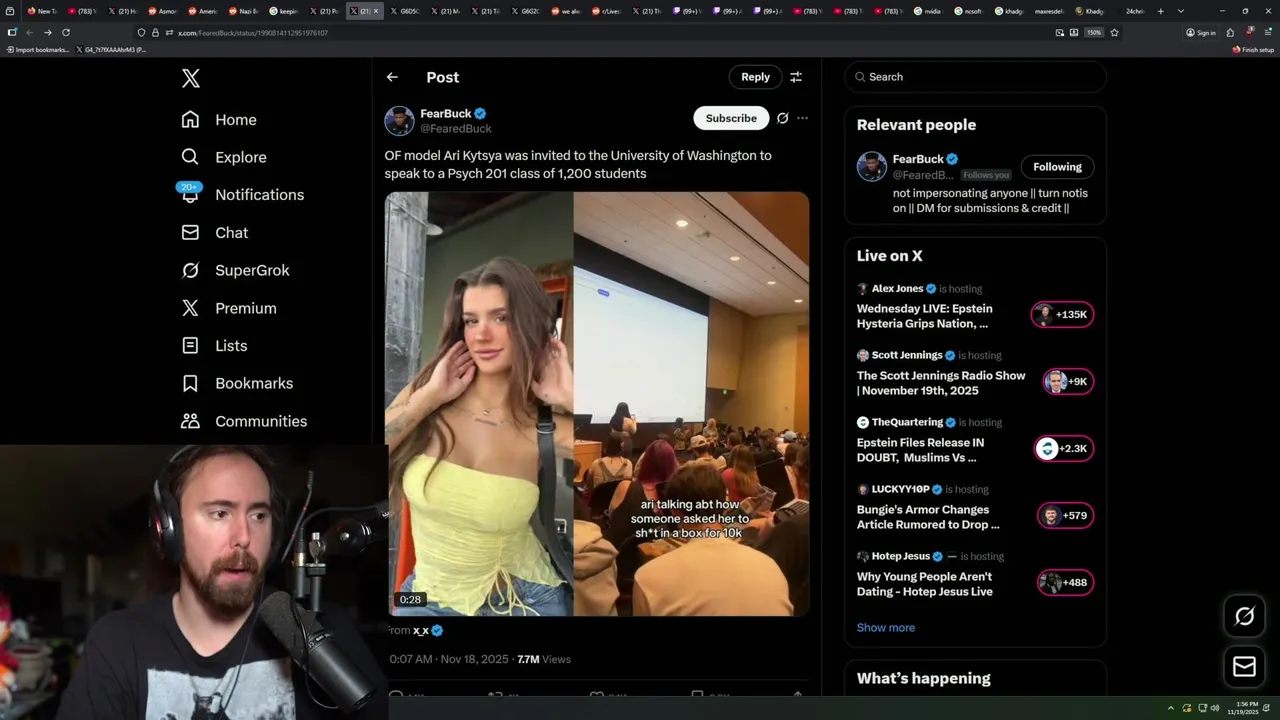Click the +9K listeners badge
1280x720 pixels.
(1067, 381)
